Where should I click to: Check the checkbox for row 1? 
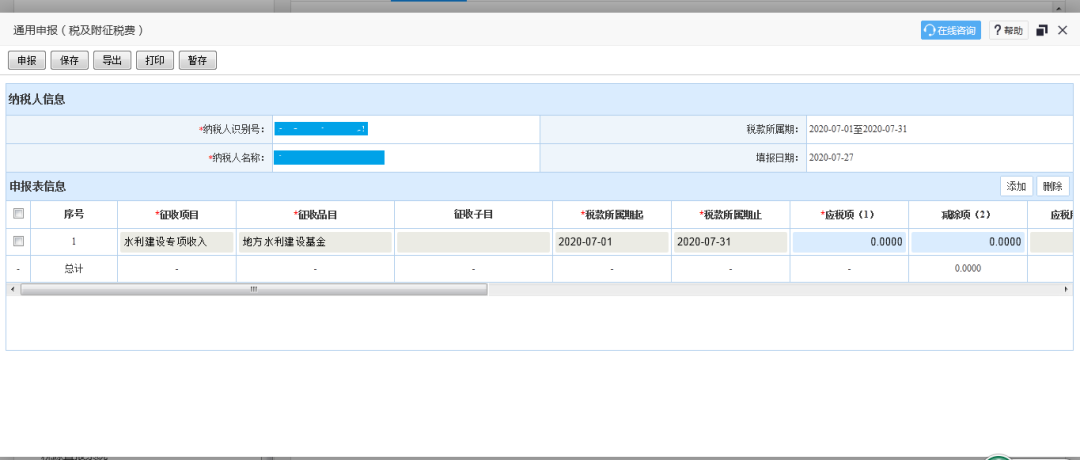pos(18,242)
